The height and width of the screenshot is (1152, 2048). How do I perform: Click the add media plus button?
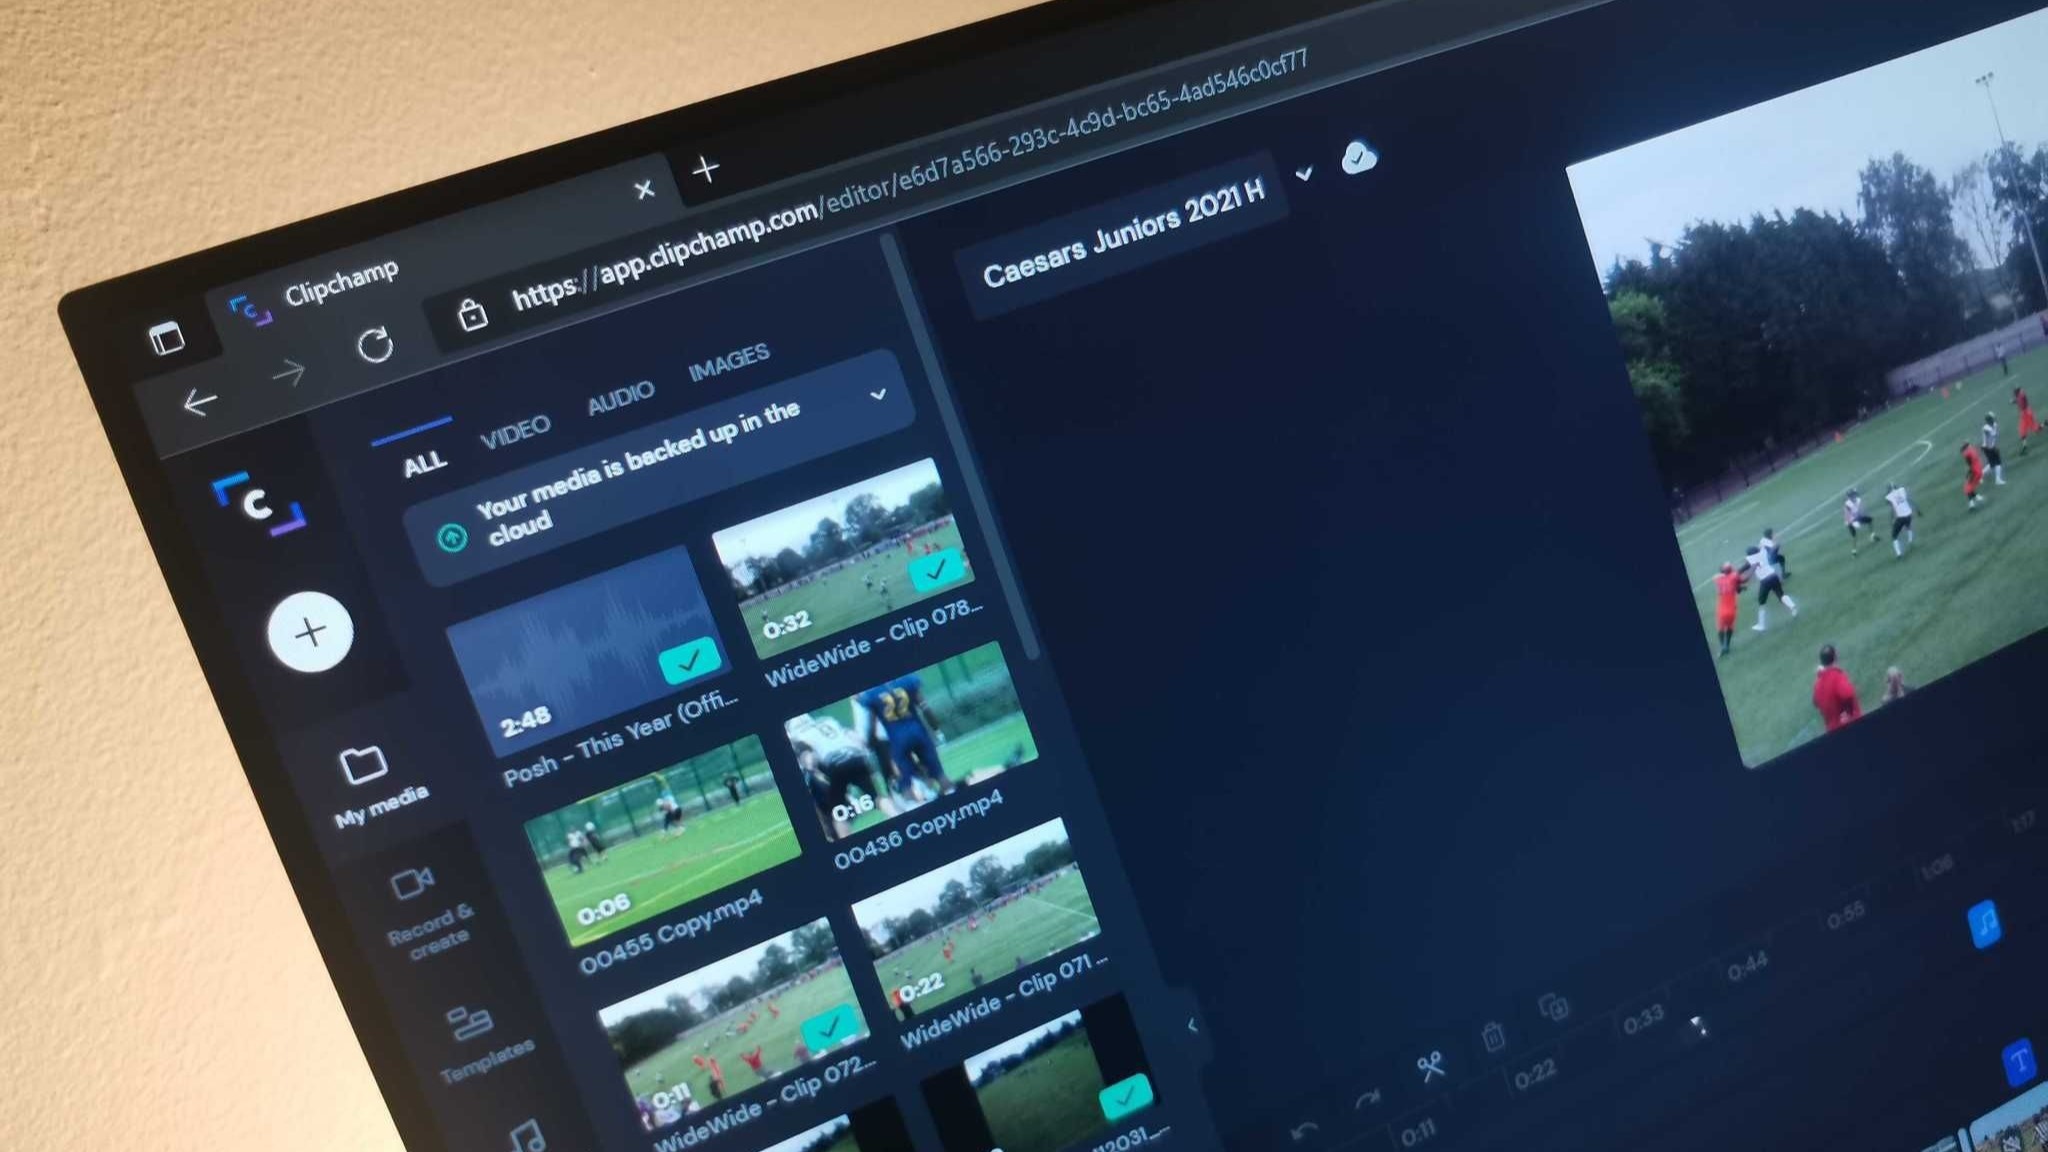[x=312, y=630]
